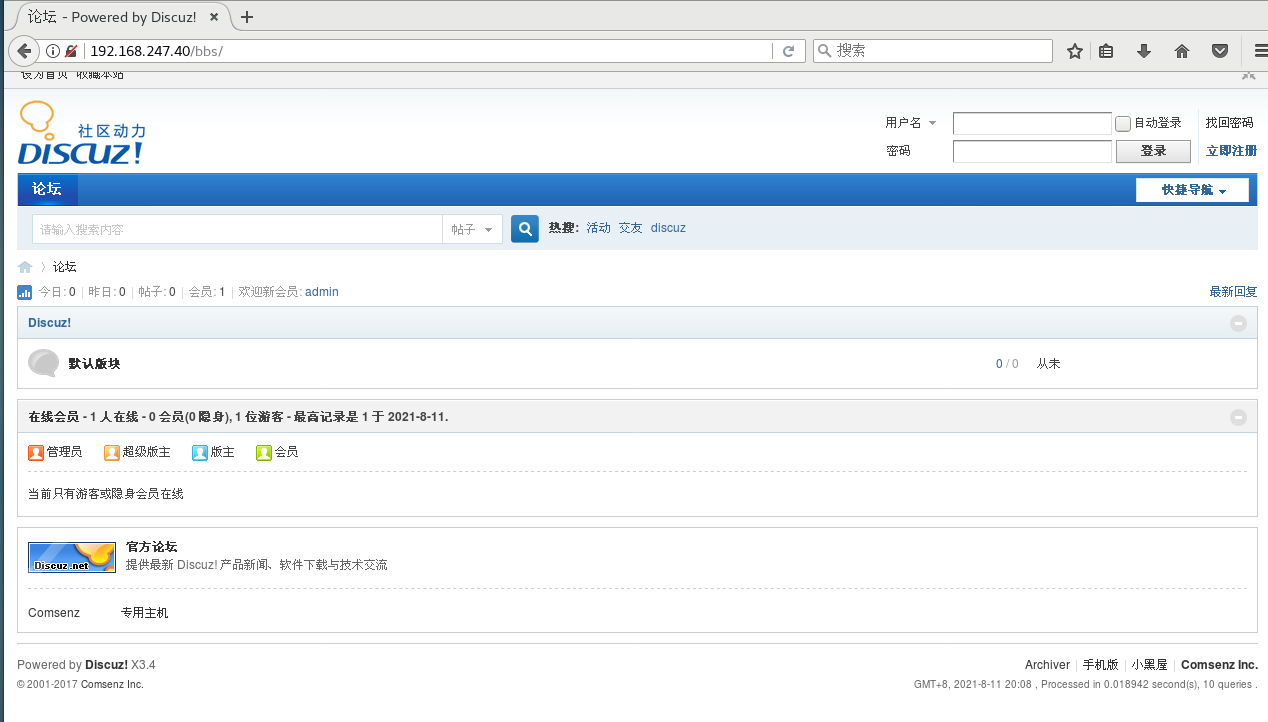Click the Discuz! logo image

point(82,133)
